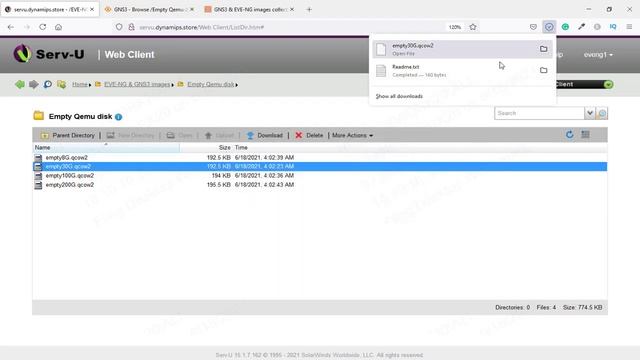Open folder containing Readme.txt download
Screen dimensions: 640x360
tap(543, 70)
